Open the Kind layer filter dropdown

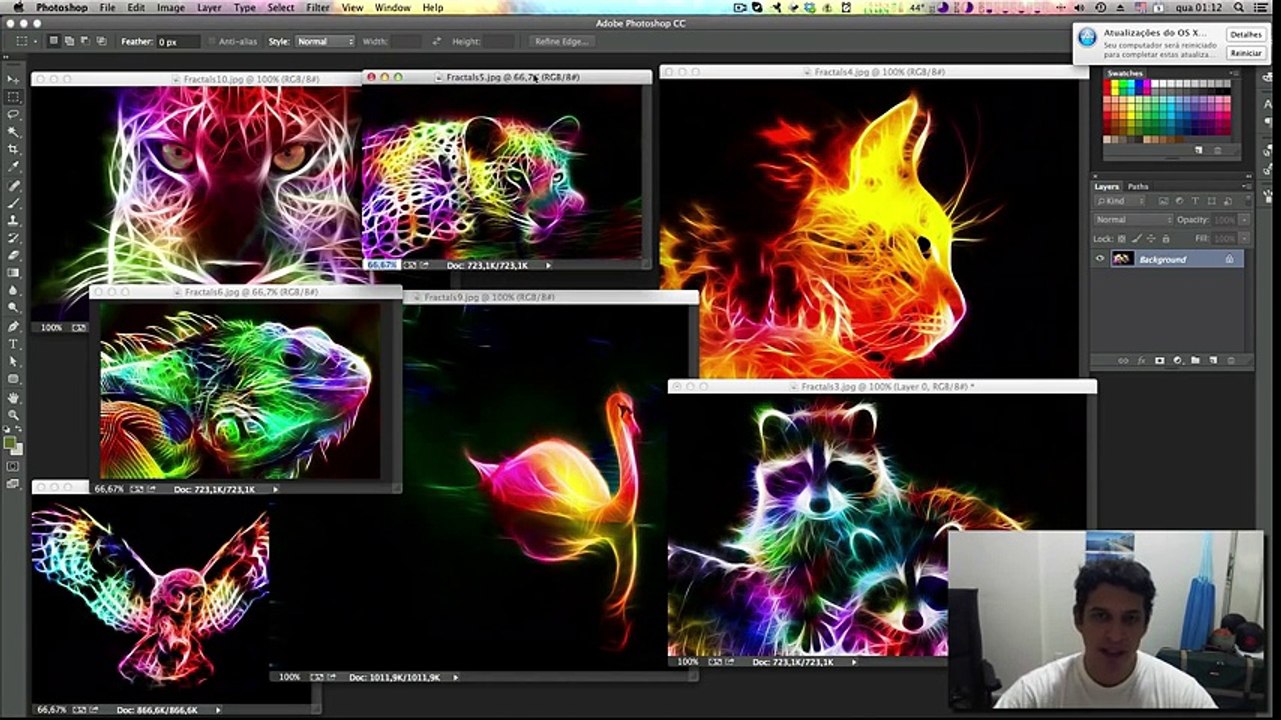pyautogui.click(x=1122, y=201)
